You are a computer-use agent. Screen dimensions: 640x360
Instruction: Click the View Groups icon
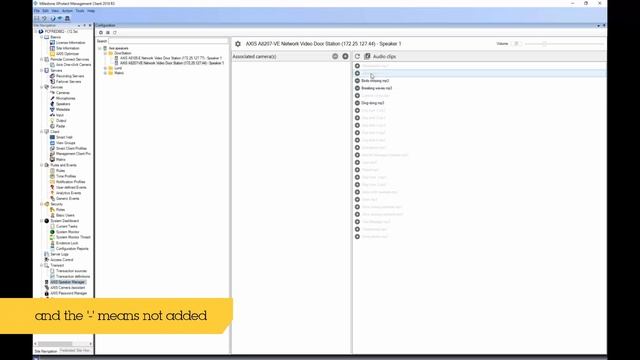click(52, 143)
